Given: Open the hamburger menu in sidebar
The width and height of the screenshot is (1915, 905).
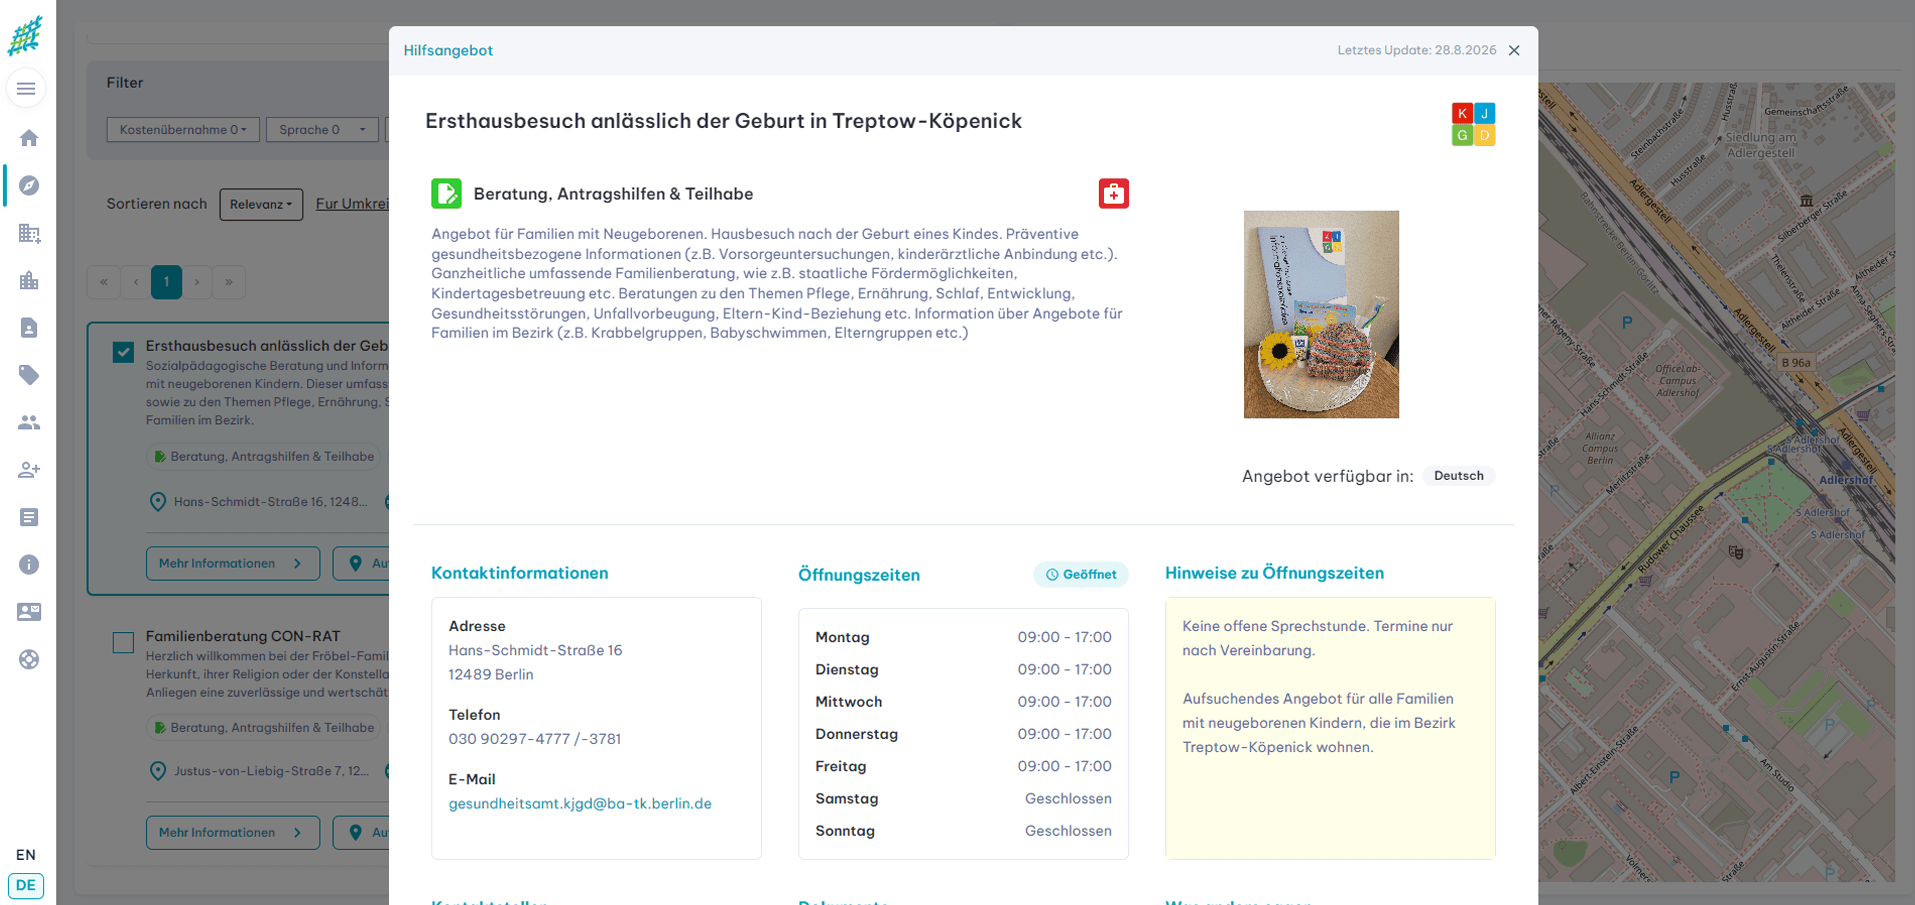Looking at the screenshot, I should tap(27, 89).
